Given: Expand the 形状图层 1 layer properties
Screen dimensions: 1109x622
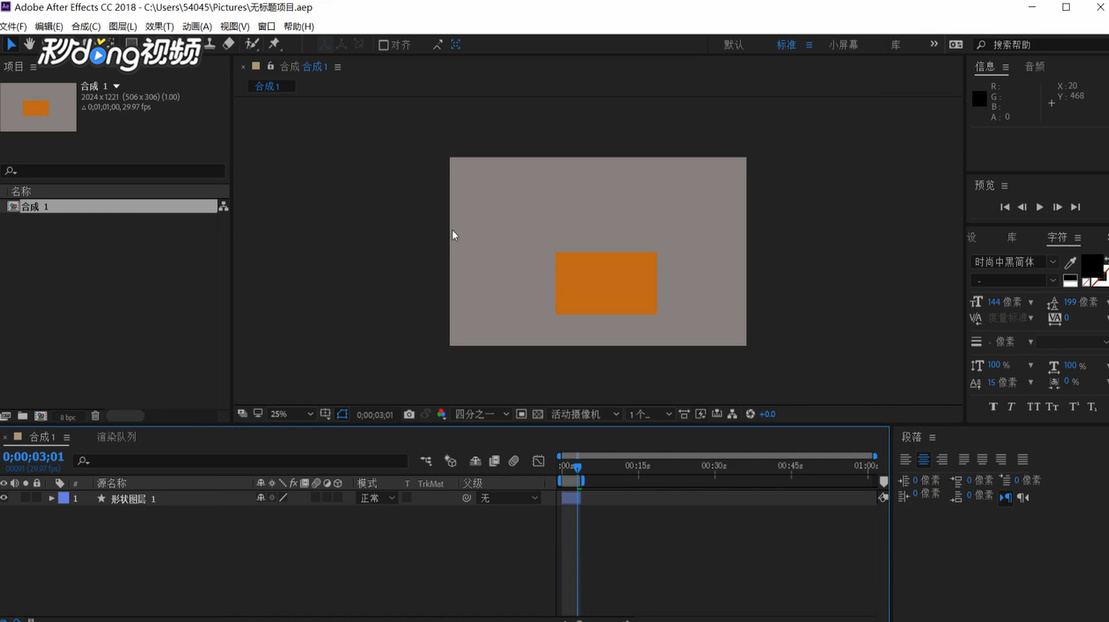Looking at the screenshot, I should pyautogui.click(x=51, y=498).
